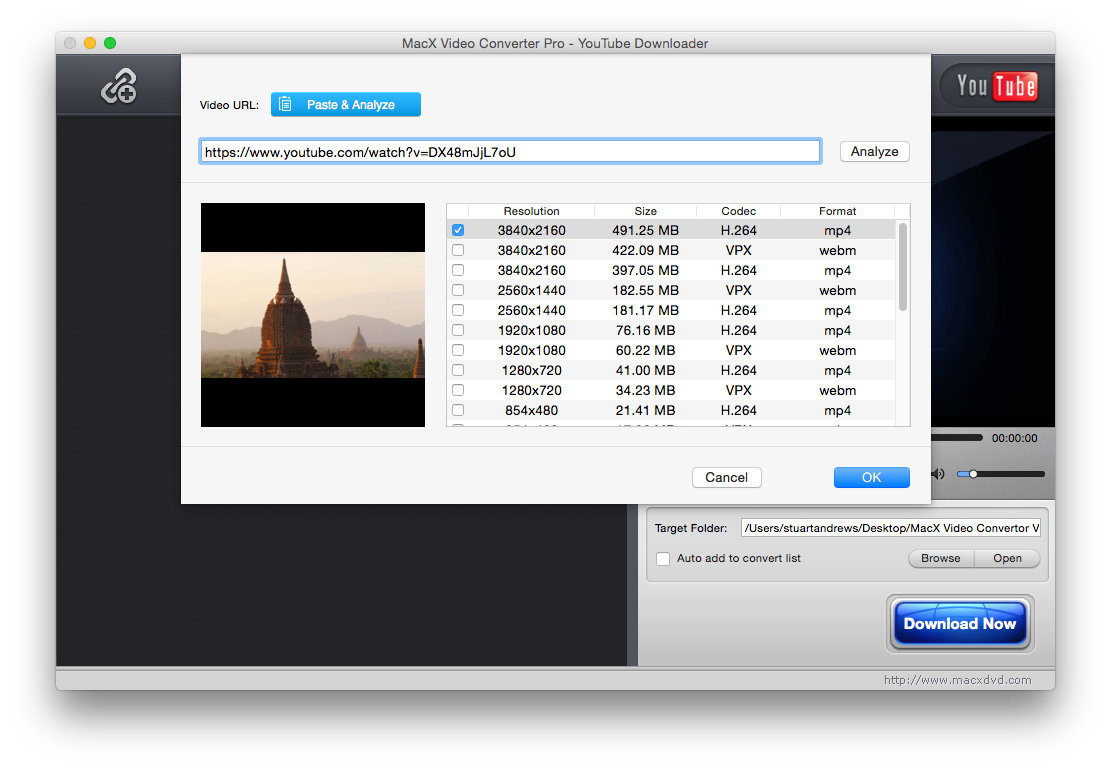Click the Target Folder label
The width and height of the screenshot is (1111, 770).
[691, 528]
